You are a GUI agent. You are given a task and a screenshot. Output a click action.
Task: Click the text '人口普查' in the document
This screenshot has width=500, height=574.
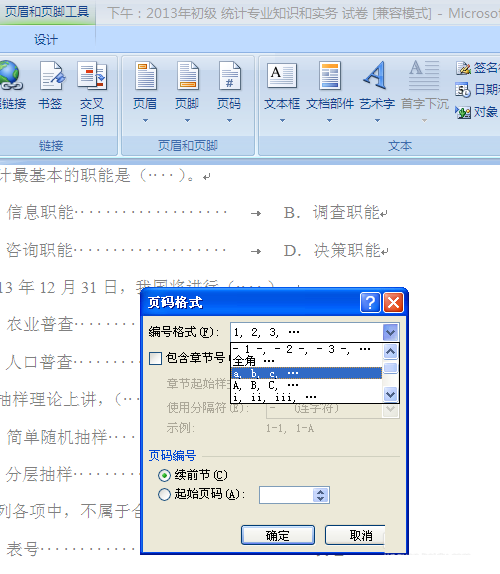pyautogui.click(x=40, y=362)
